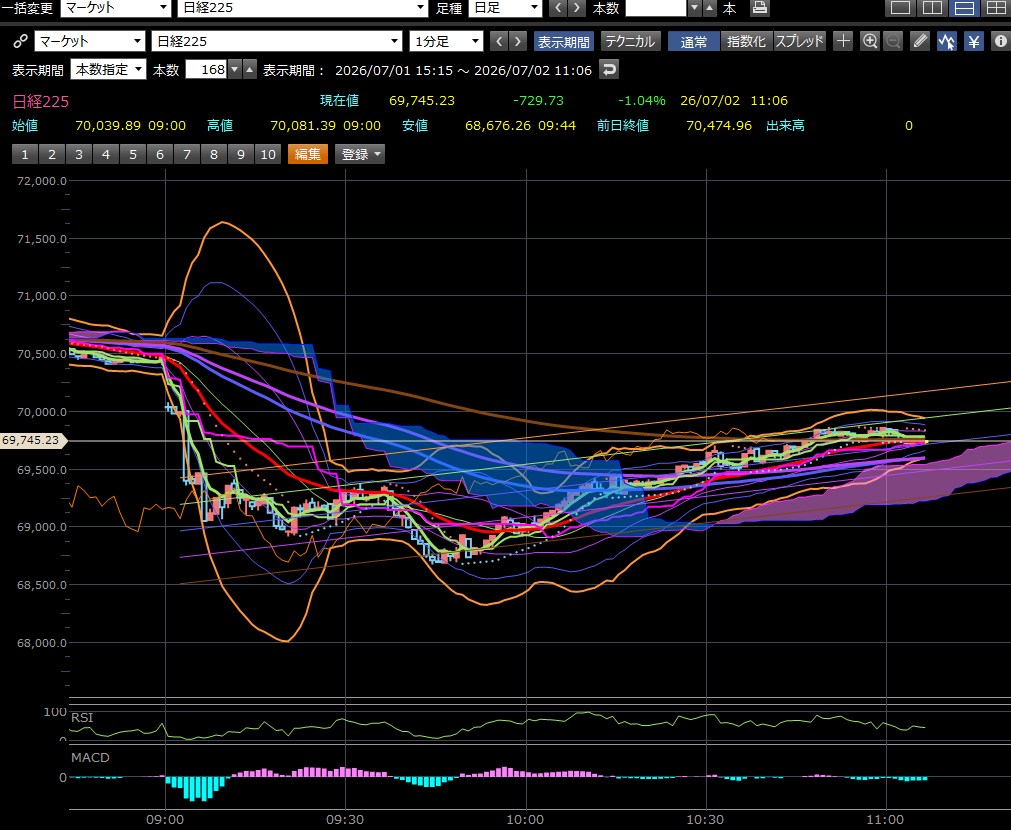Image resolution: width=1011 pixels, height=830 pixels.
Task: Click the 前日終値 value 70,474.96
Action: pos(719,126)
